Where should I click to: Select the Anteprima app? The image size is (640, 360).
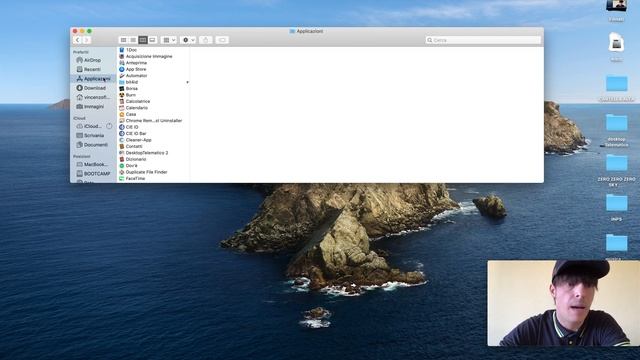click(133, 63)
